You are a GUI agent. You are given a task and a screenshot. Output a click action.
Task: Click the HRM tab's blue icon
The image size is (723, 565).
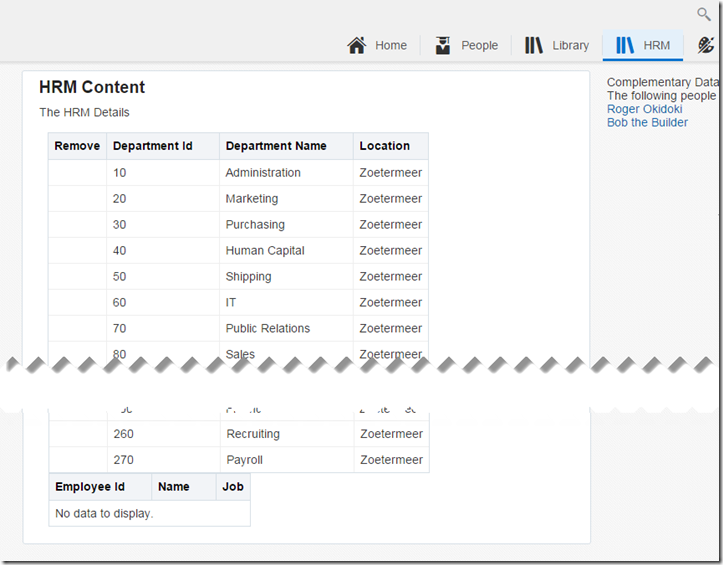point(625,45)
